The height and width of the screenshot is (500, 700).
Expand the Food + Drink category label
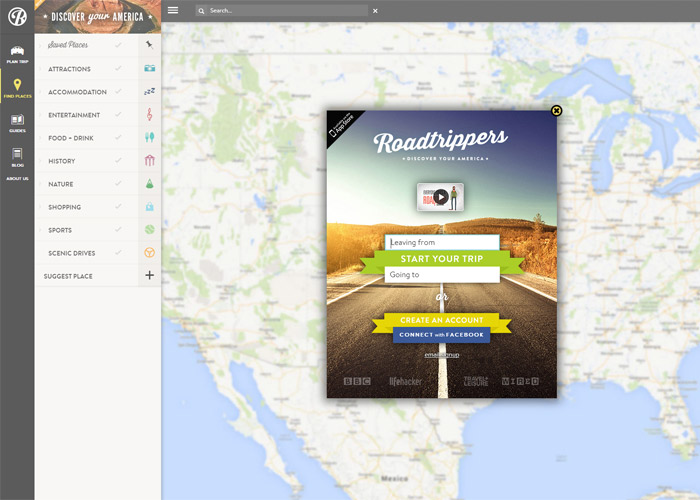(x=71, y=138)
